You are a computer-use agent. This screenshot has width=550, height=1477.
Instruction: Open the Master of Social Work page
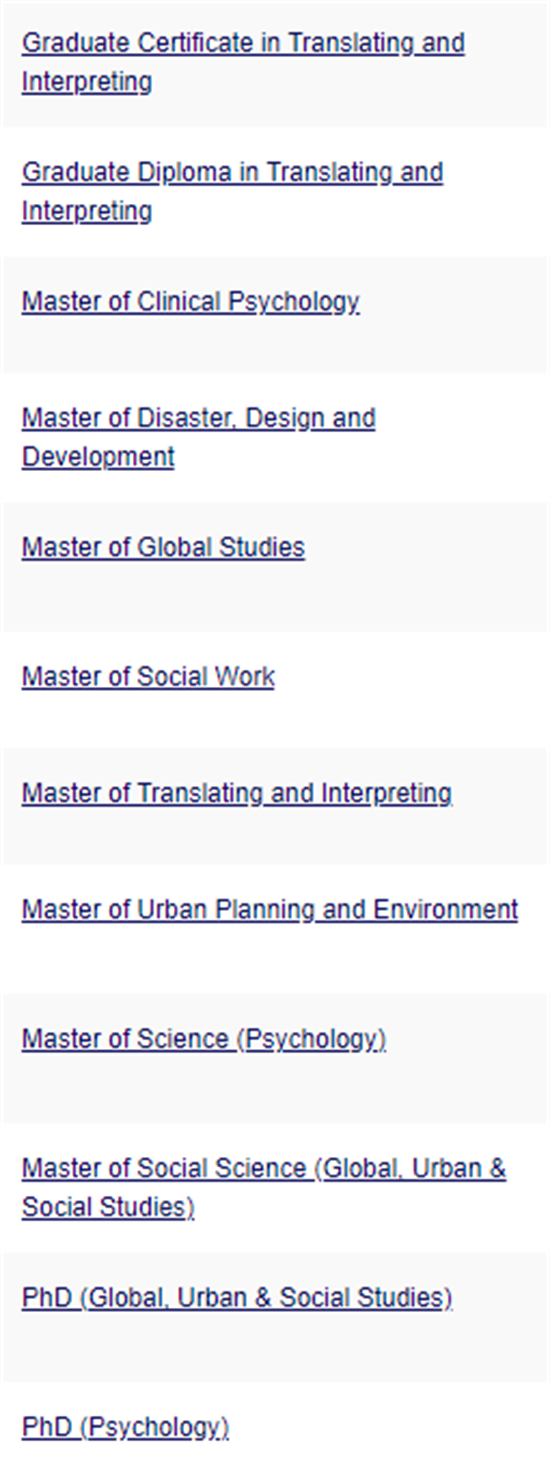tap(148, 677)
